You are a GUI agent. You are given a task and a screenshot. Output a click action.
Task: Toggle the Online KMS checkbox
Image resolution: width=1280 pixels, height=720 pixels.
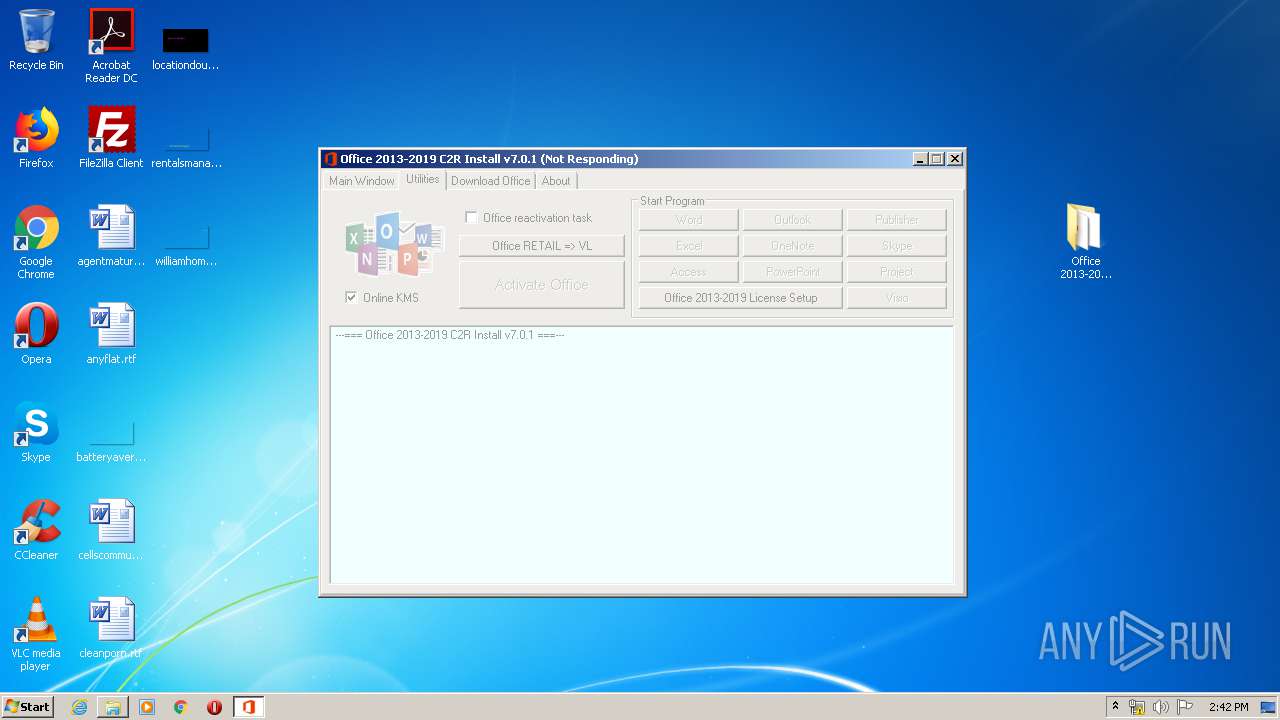pyautogui.click(x=351, y=297)
